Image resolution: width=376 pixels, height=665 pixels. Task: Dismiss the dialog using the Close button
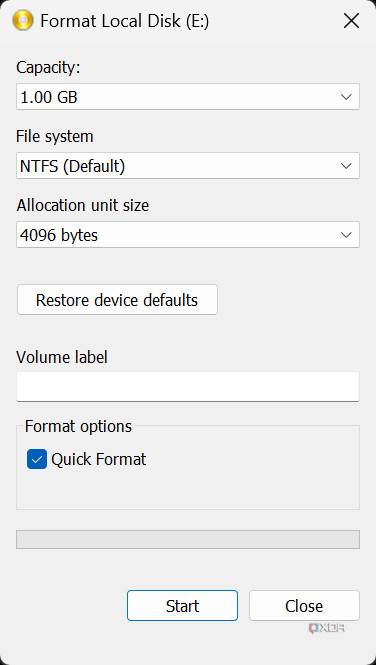coord(304,606)
